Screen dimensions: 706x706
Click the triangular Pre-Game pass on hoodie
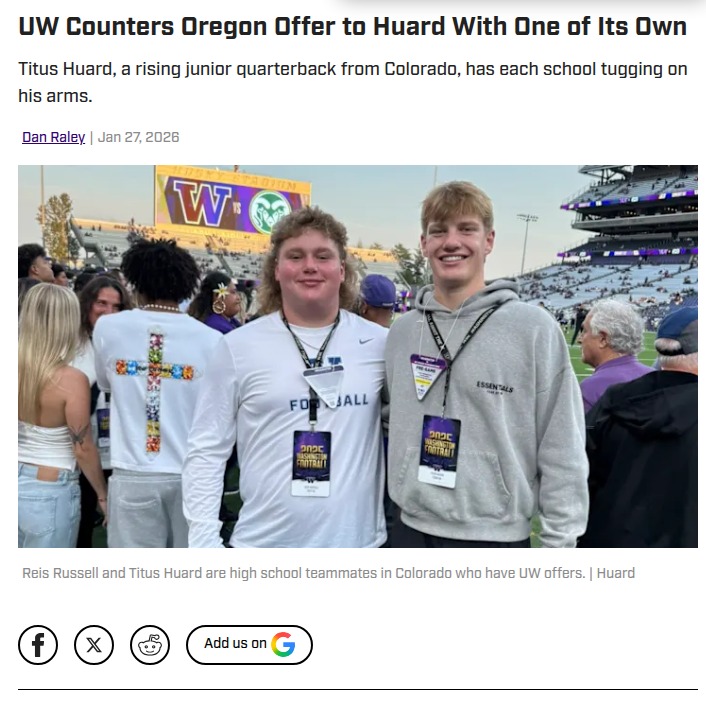pos(425,376)
